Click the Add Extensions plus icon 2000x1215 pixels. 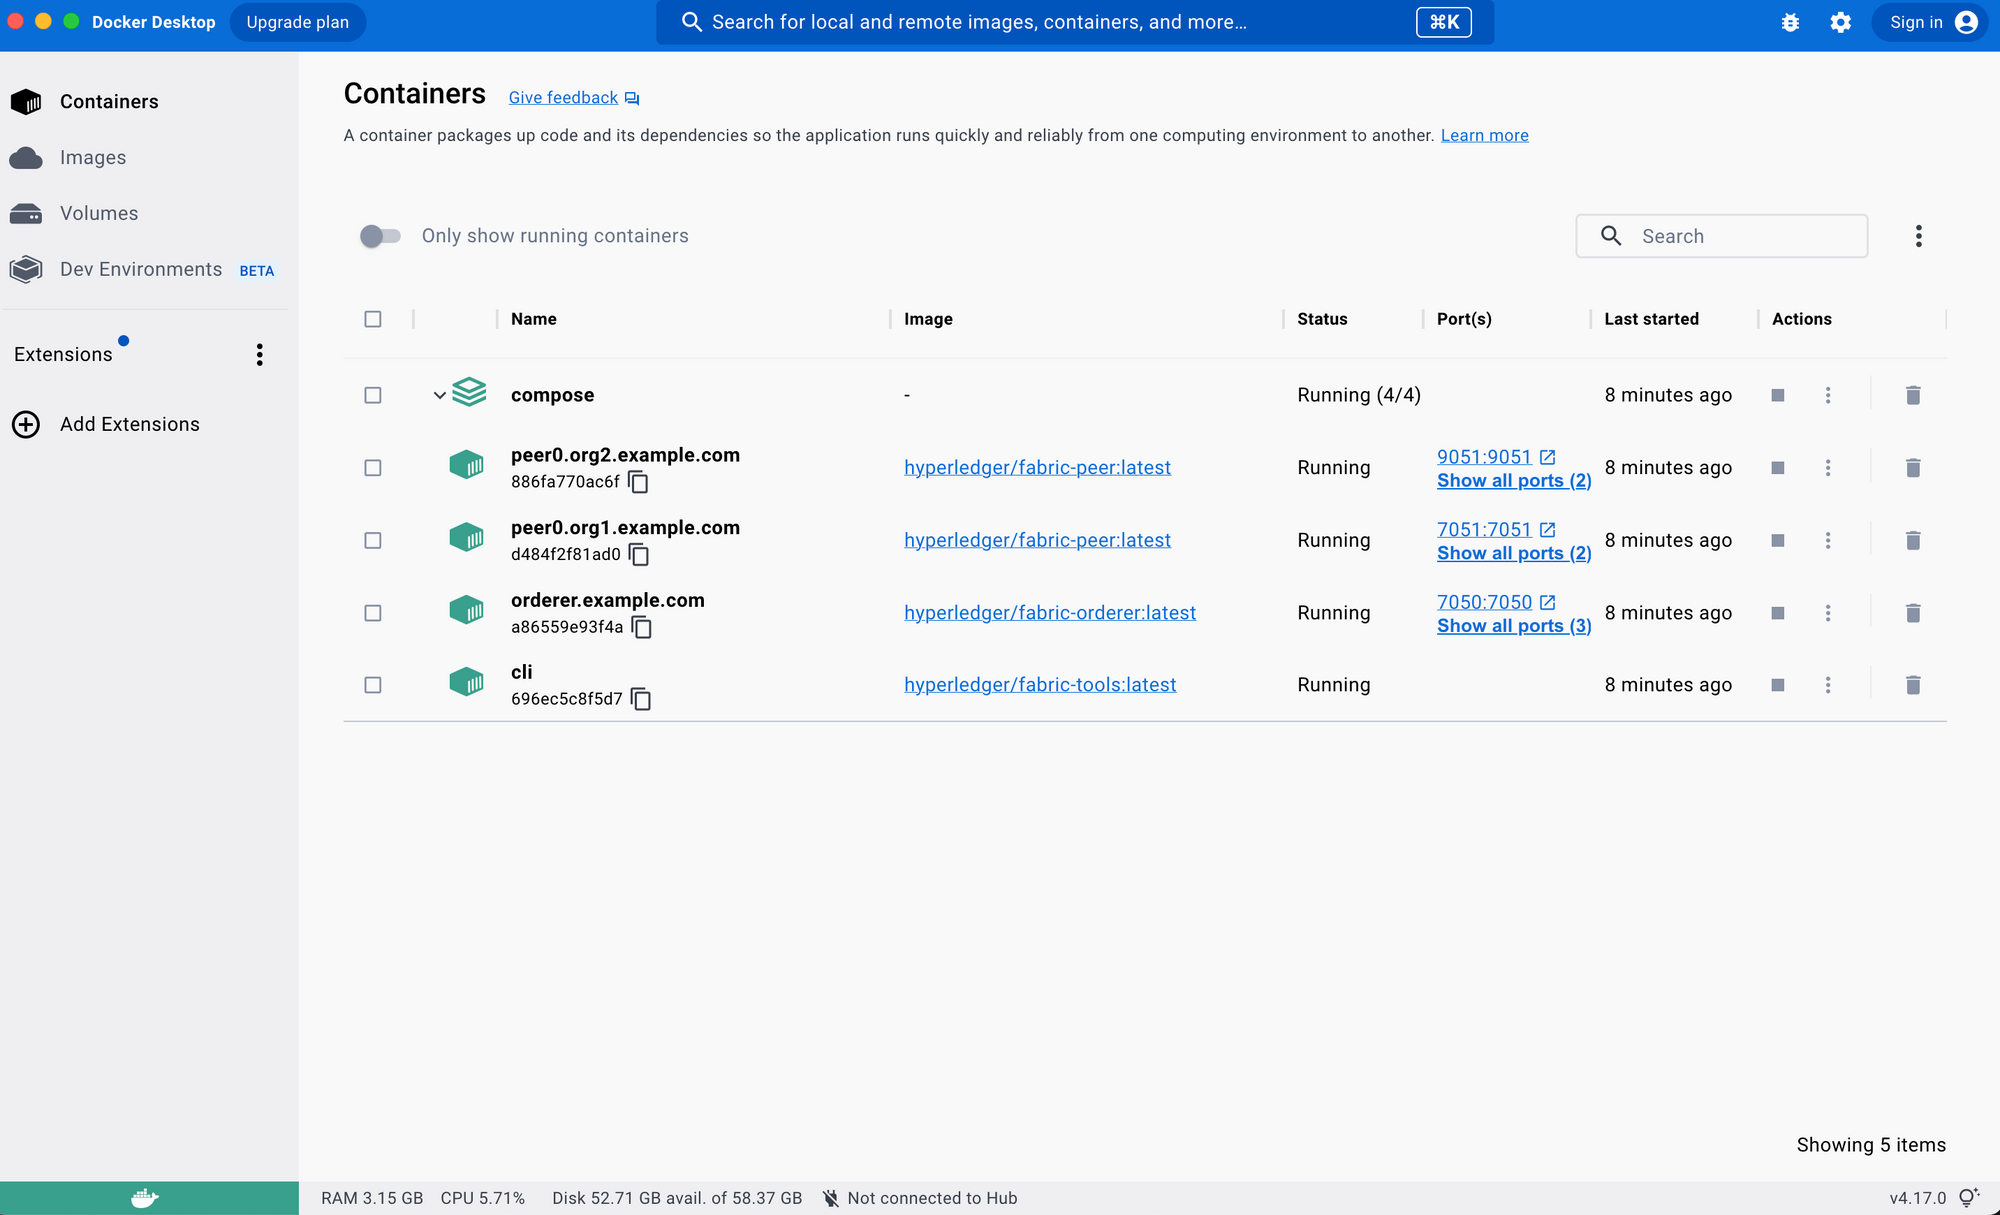point(26,424)
